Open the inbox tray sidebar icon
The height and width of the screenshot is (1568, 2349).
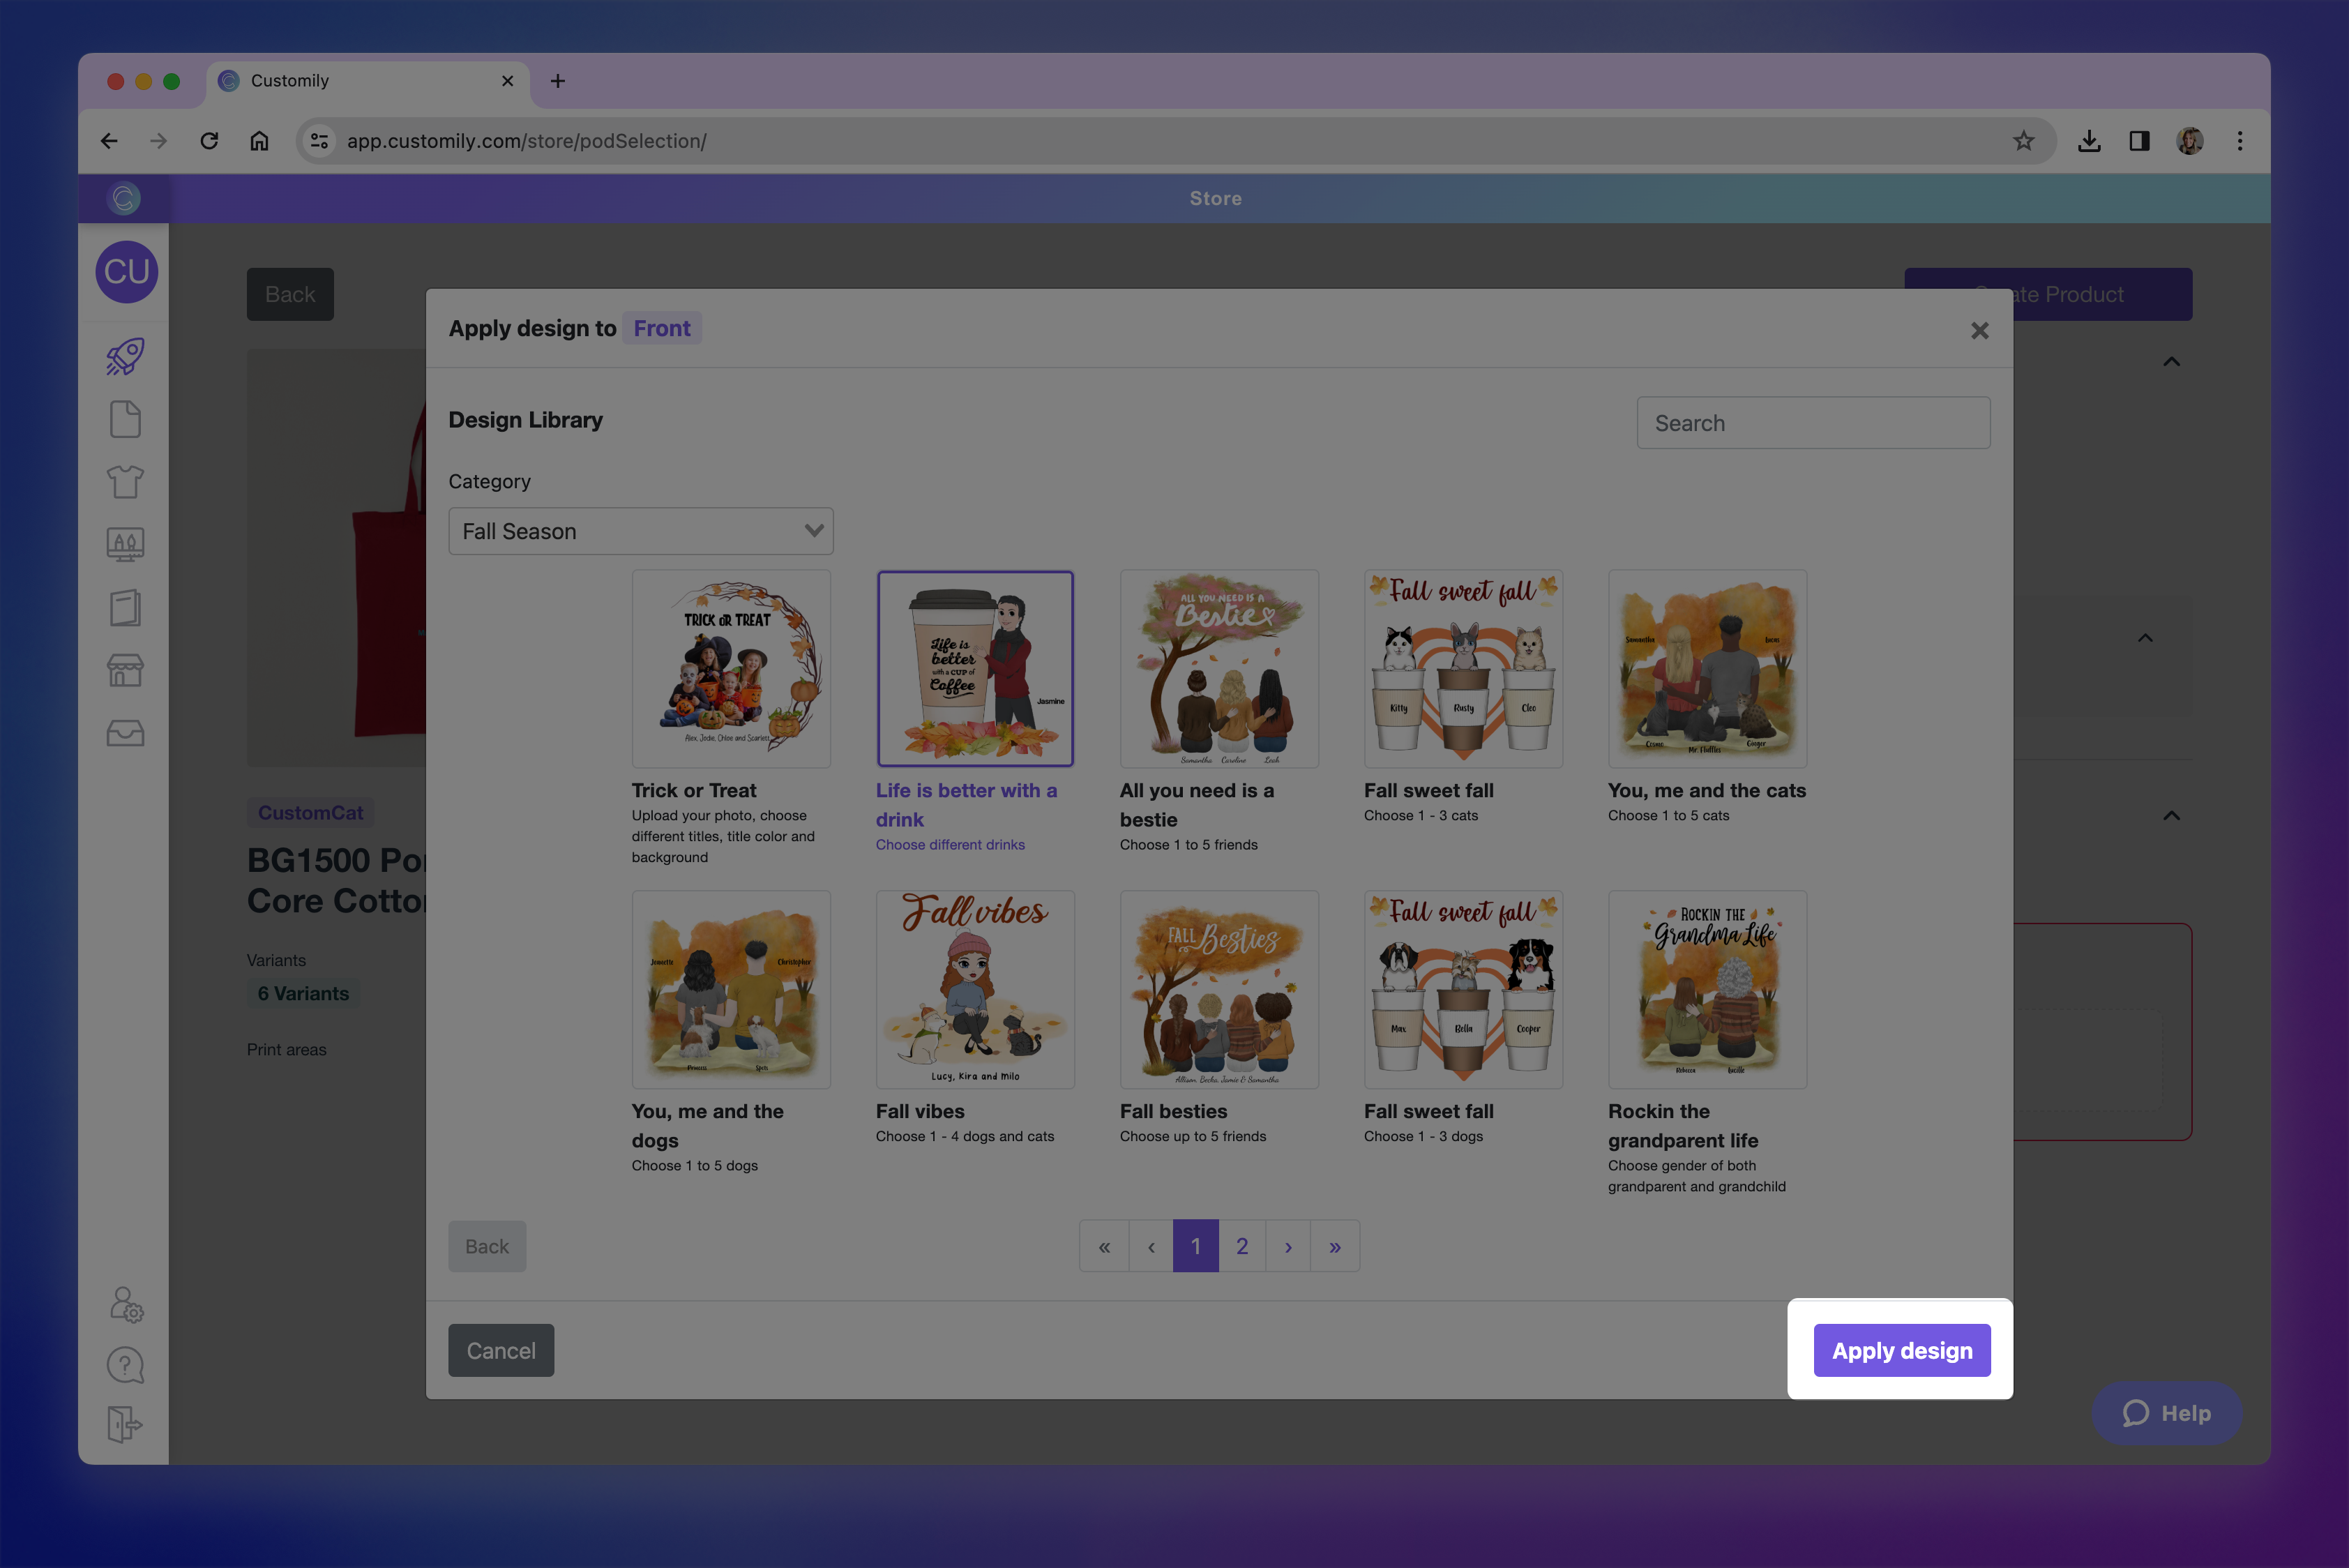point(125,733)
